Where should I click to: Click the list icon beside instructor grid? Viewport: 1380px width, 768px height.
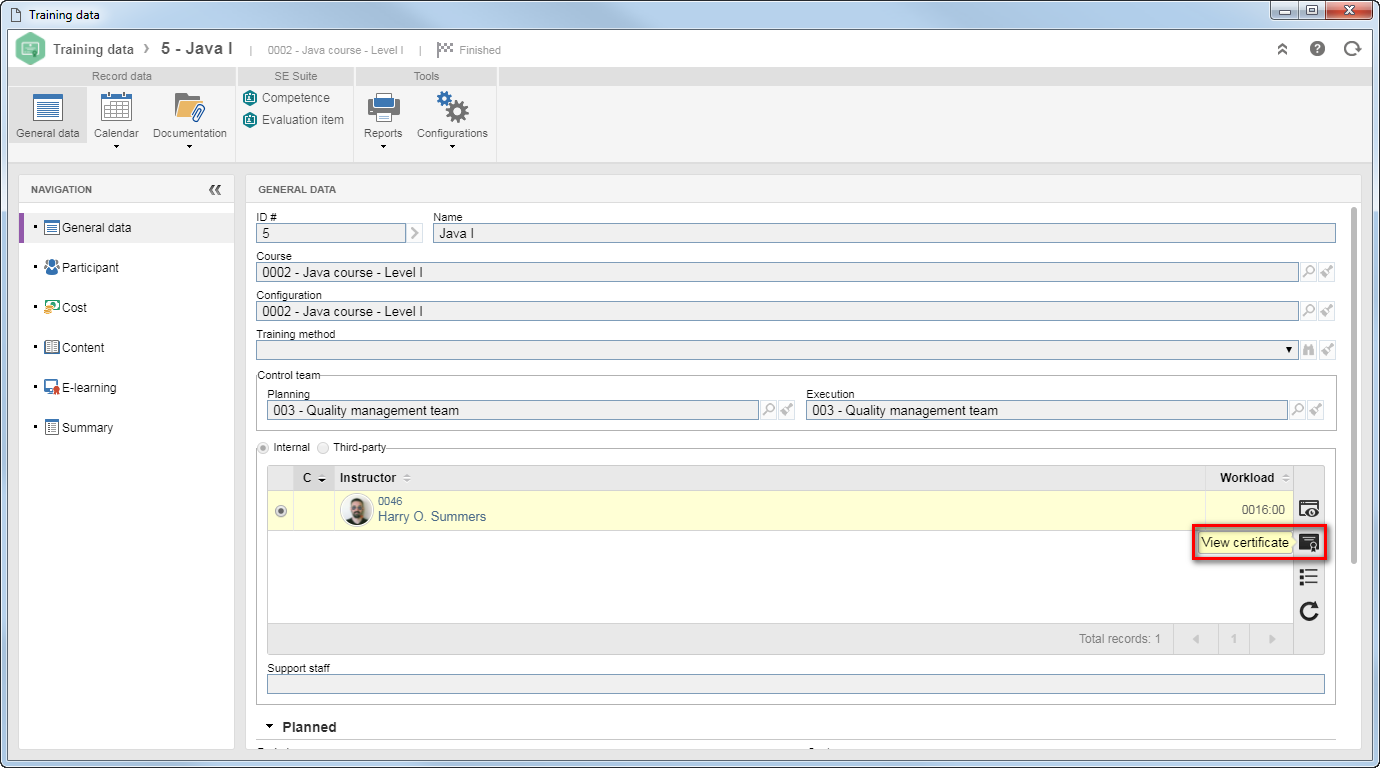(x=1309, y=577)
